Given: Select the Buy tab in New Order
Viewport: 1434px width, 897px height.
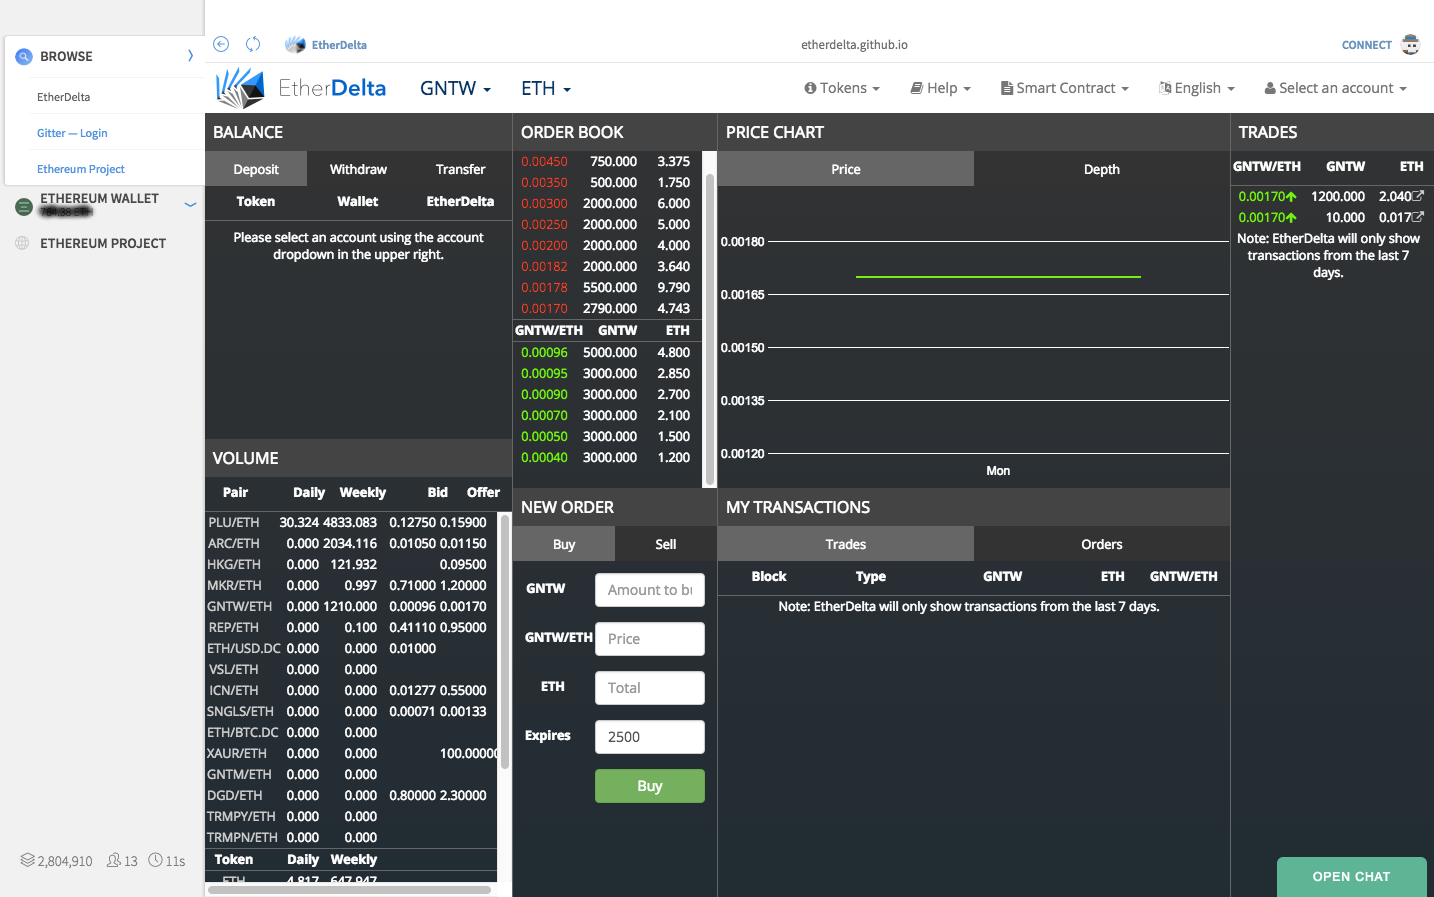Looking at the screenshot, I should 564,544.
